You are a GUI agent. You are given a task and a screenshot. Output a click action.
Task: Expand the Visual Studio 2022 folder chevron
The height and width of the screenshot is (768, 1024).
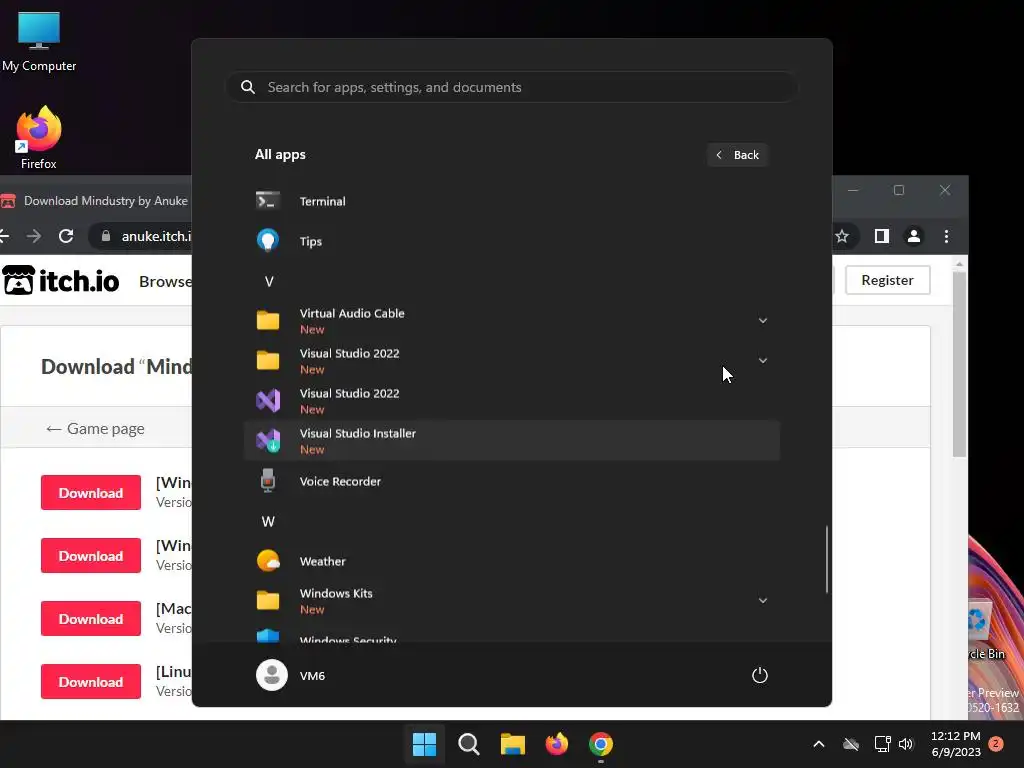pyautogui.click(x=762, y=360)
